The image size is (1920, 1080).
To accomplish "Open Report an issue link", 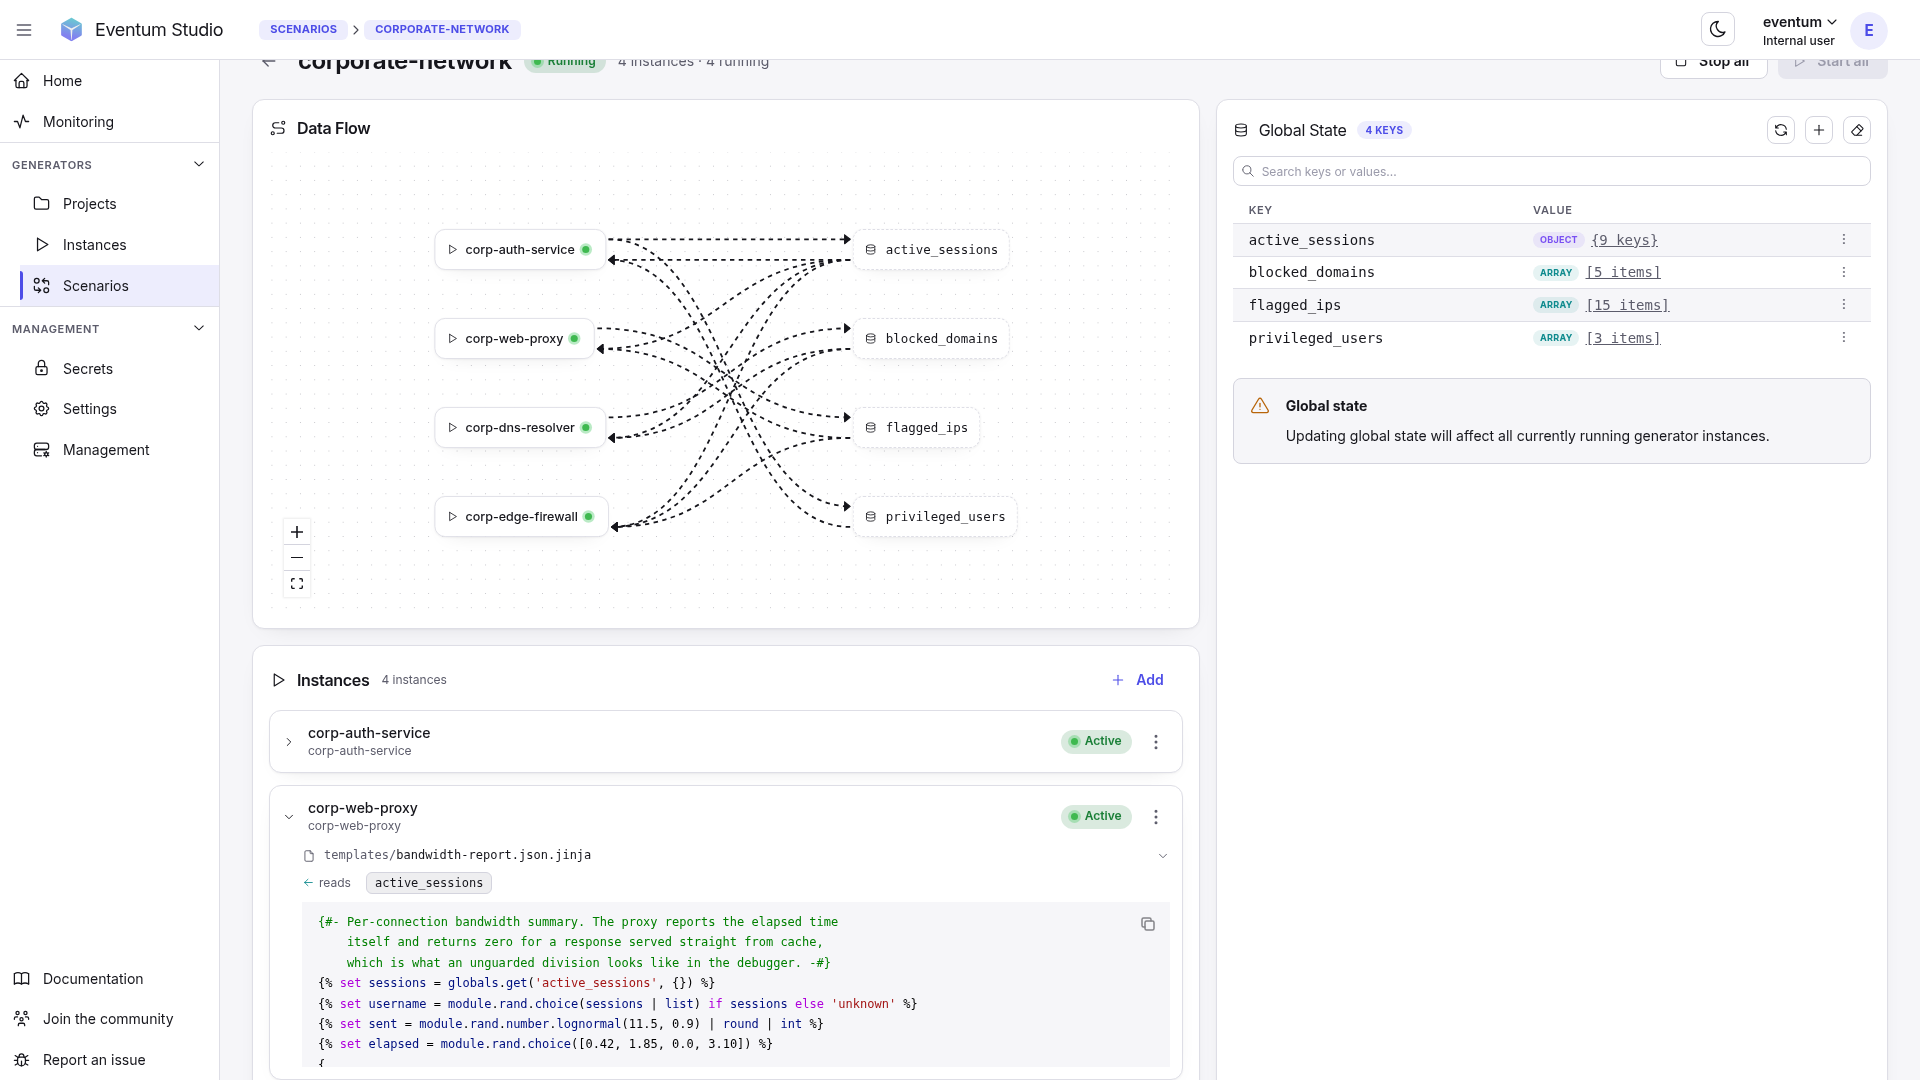I will [x=110, y=1060].
